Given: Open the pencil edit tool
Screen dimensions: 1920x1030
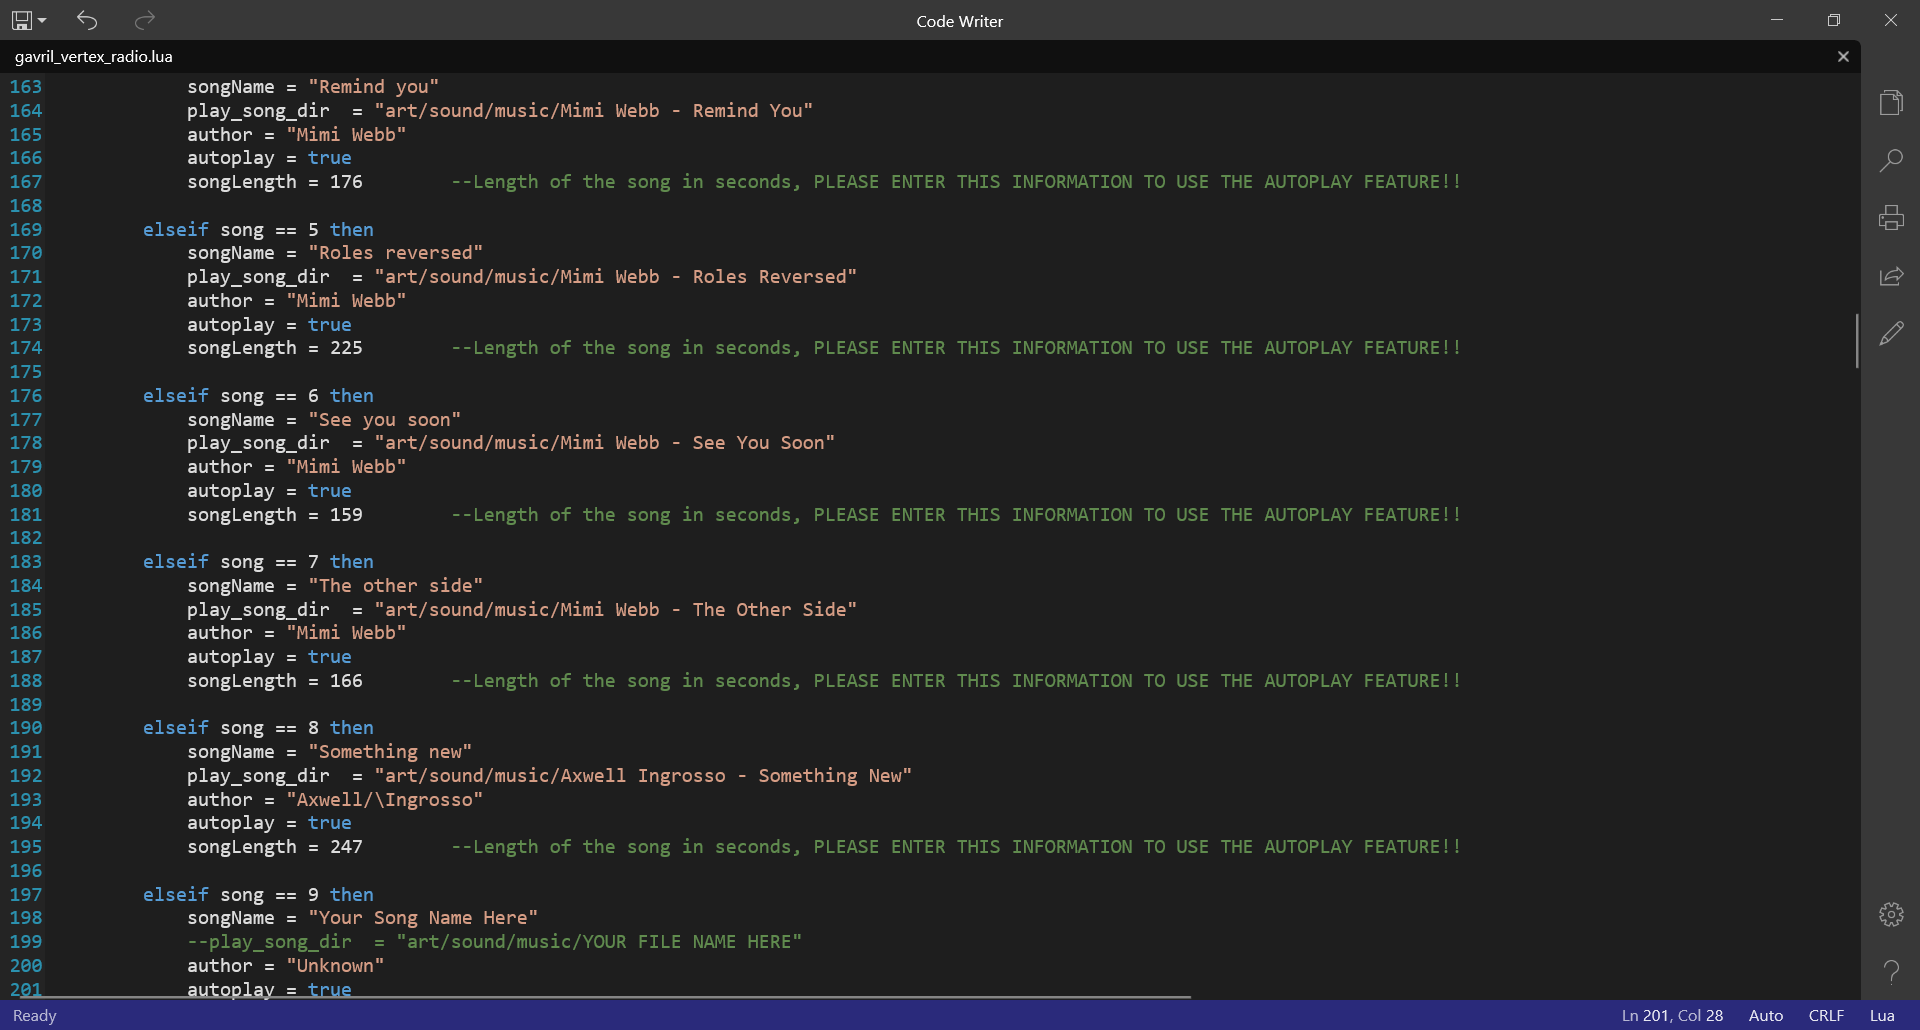Looking at the screenshot, I should click(x=1891, y=334).
